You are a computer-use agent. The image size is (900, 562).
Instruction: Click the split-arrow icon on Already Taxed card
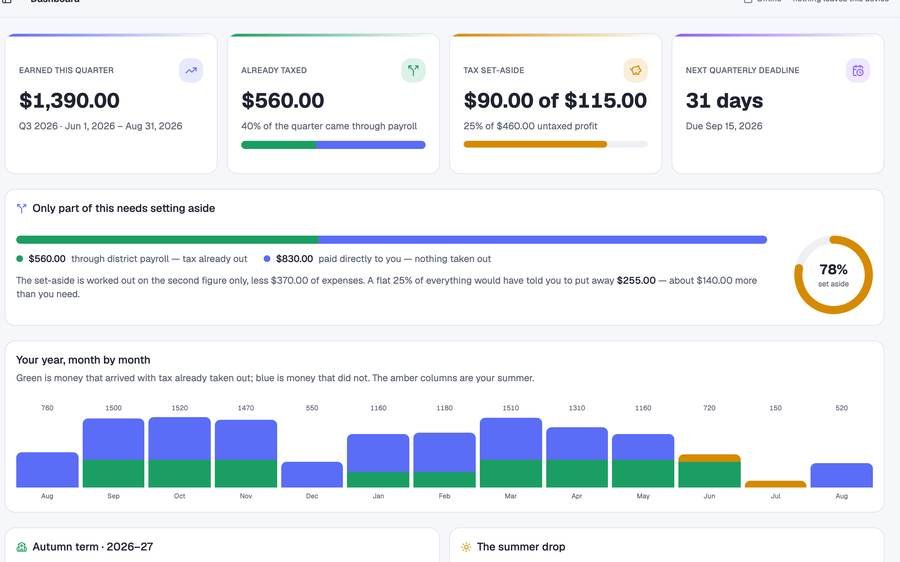point(413,71)
